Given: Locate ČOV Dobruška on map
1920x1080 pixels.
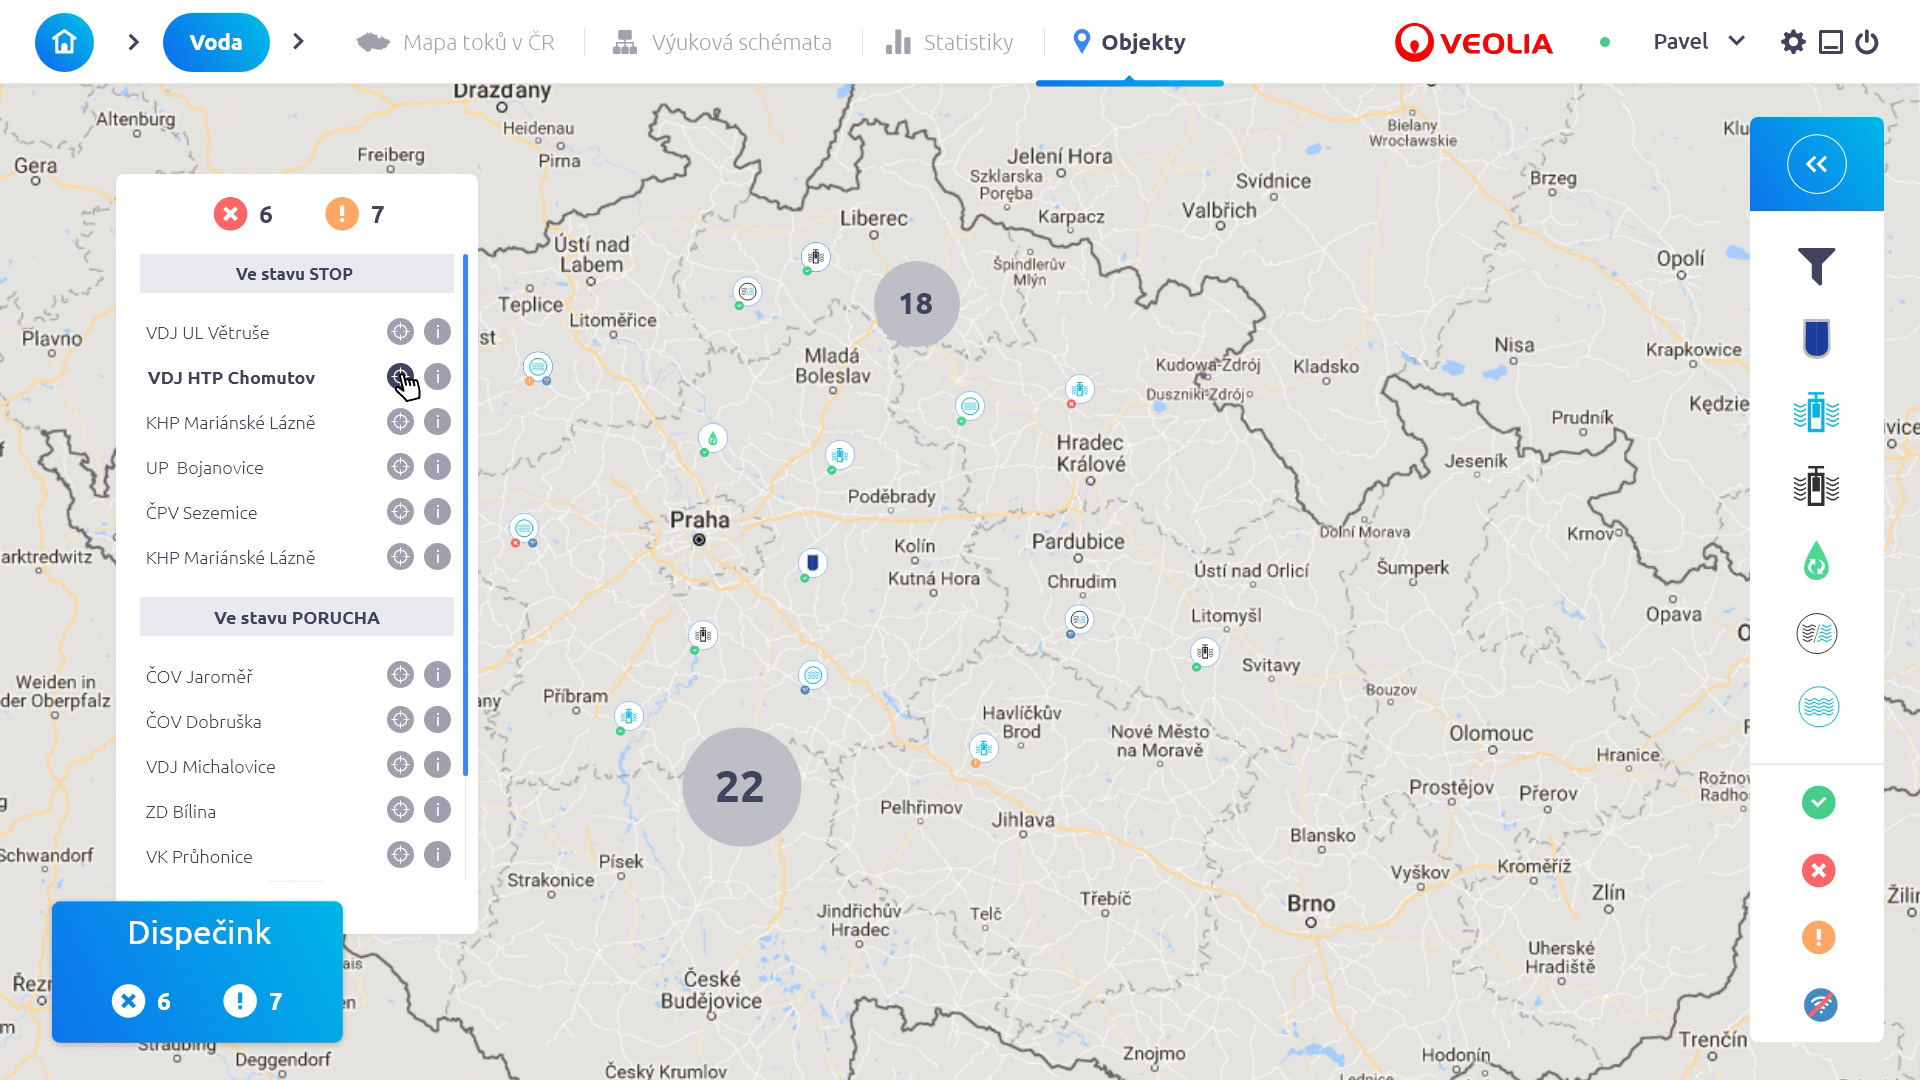Looking at the screenshot, I should click(x=400, y=720).
